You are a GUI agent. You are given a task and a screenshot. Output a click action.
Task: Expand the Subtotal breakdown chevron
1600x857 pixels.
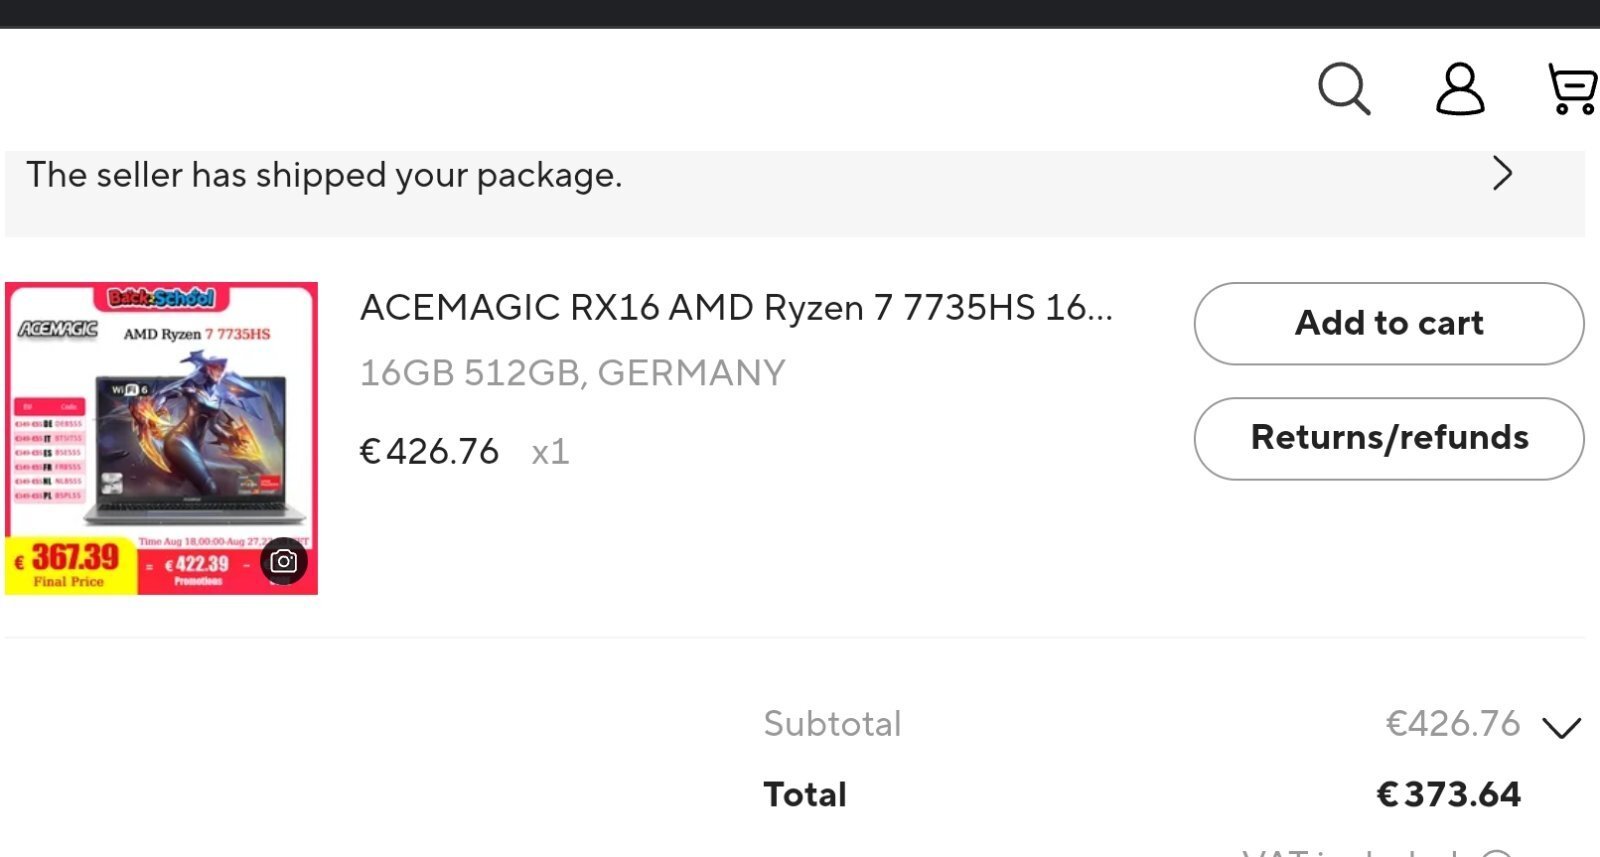tap(1561, 727)
